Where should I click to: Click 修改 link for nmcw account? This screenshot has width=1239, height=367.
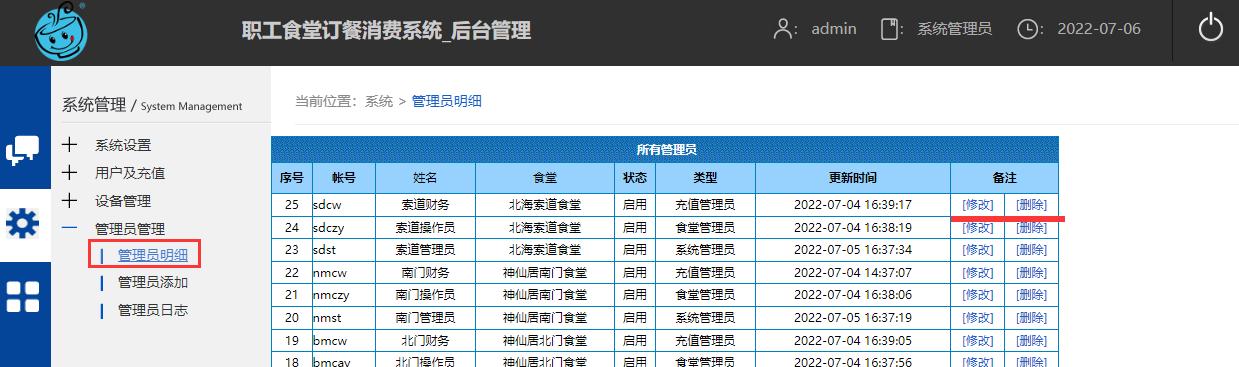point(978,272)
